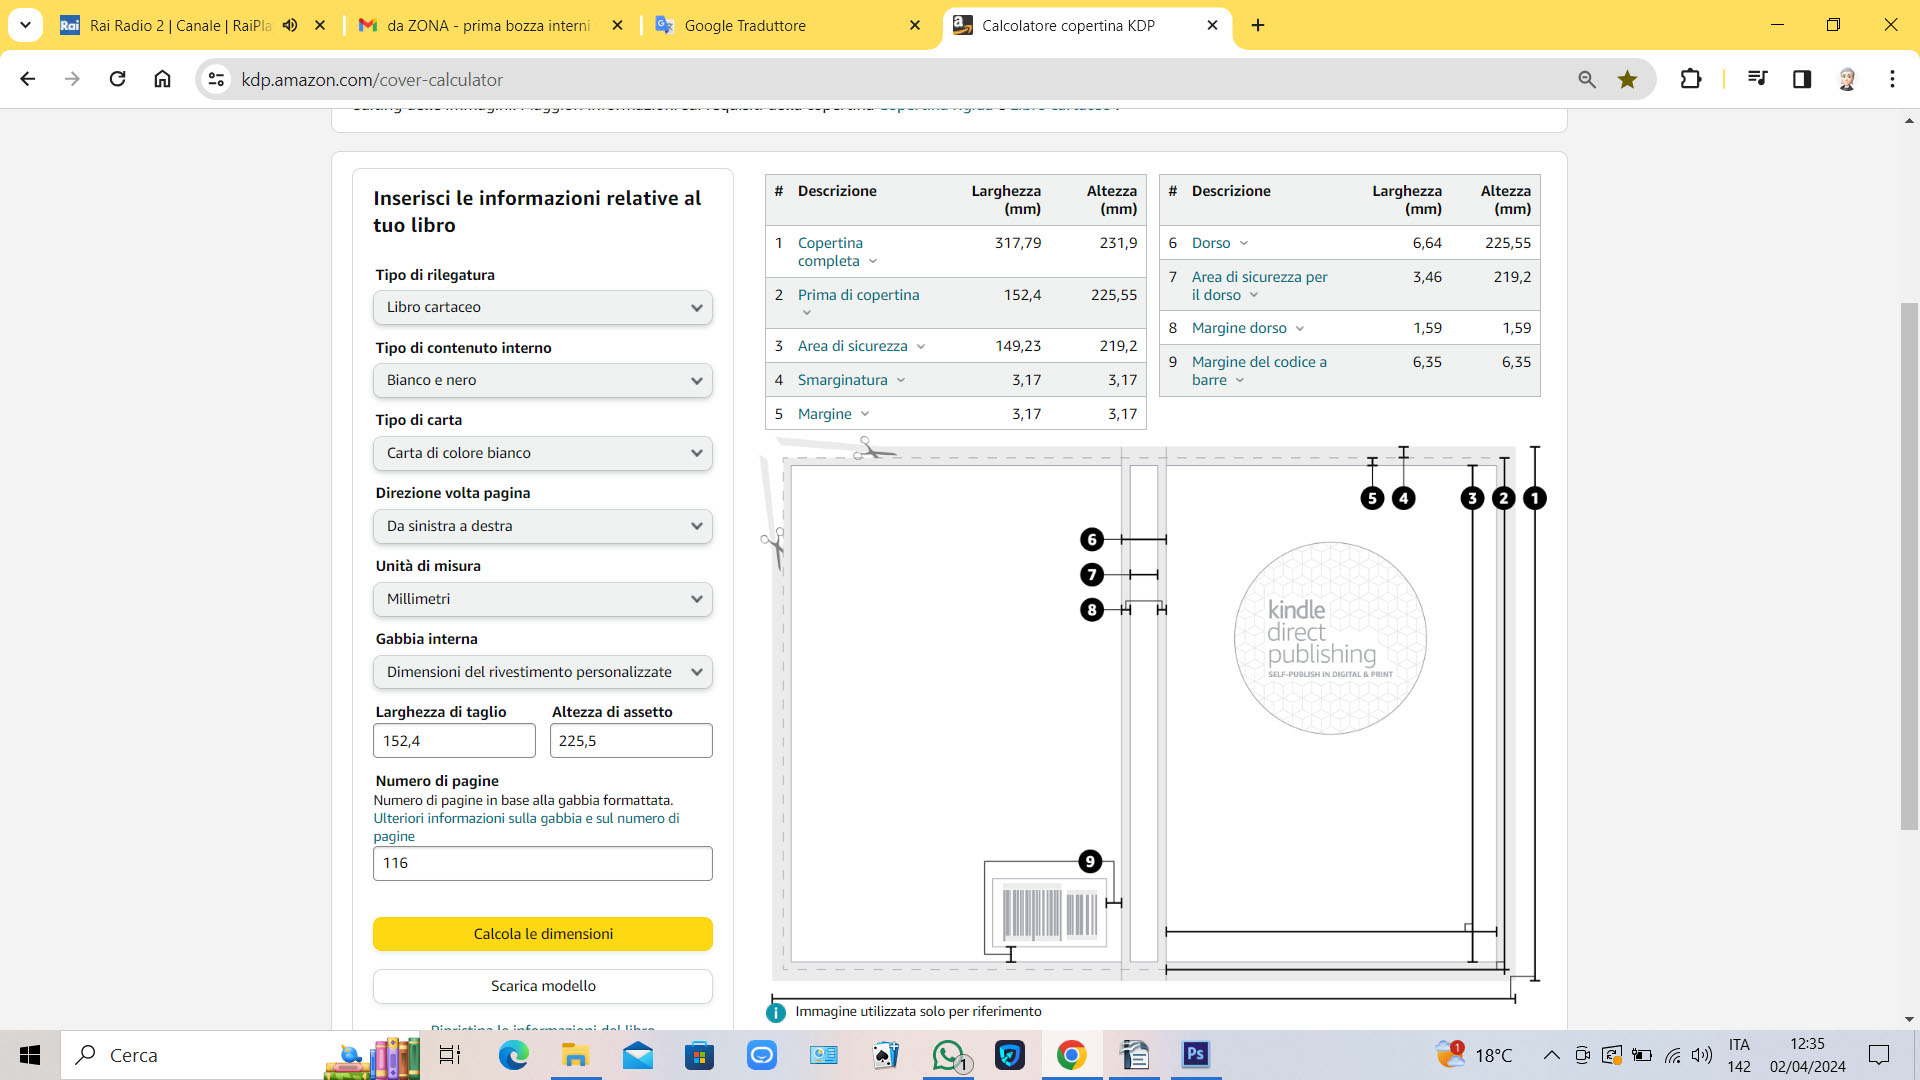Open the Unità di misura dropdown
Screen dimensions: 1920x1080
point(543,599)
